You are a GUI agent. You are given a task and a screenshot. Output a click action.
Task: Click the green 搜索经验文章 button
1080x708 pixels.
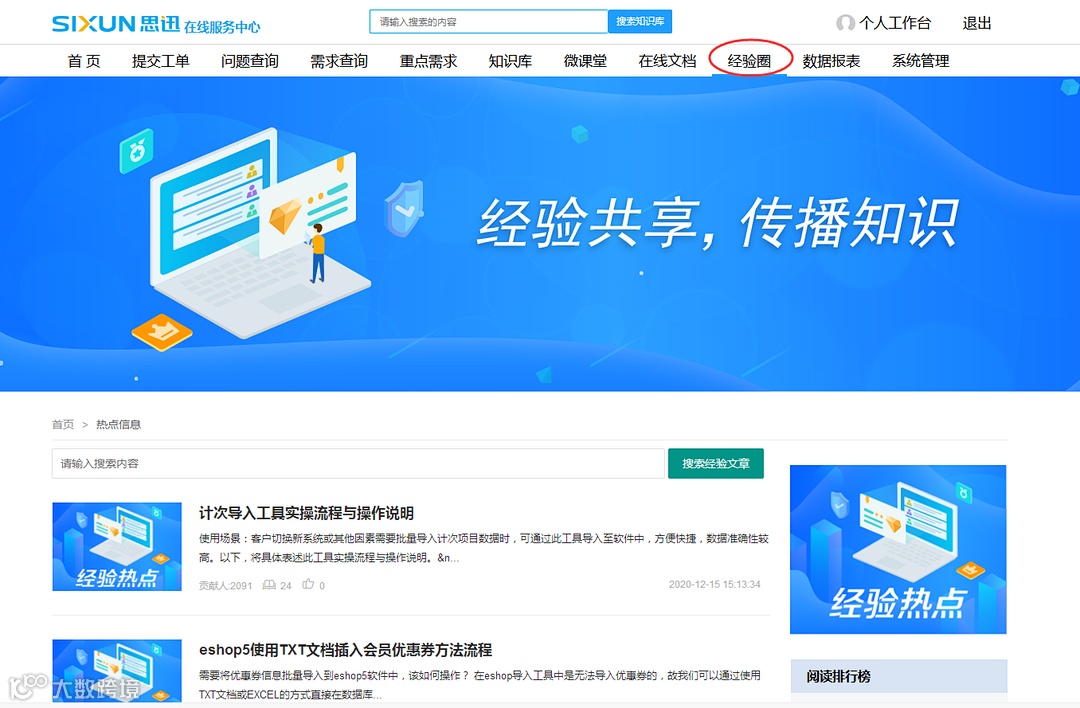click(x=716, y=464)
